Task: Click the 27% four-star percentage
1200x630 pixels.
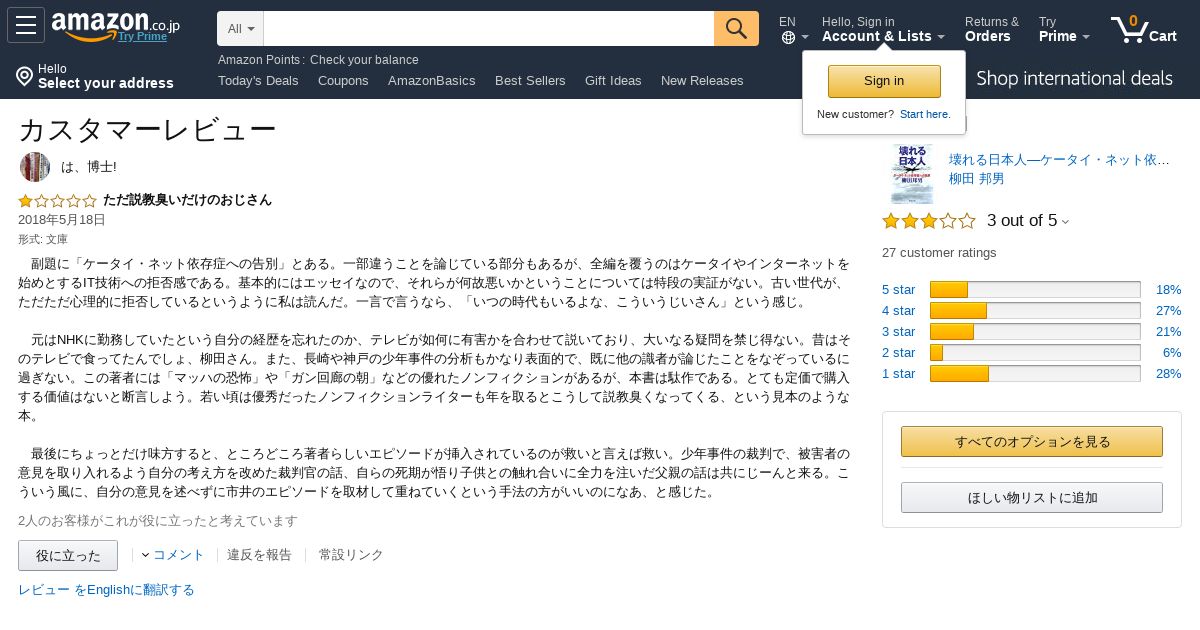Action: [x=1168, y=311]
